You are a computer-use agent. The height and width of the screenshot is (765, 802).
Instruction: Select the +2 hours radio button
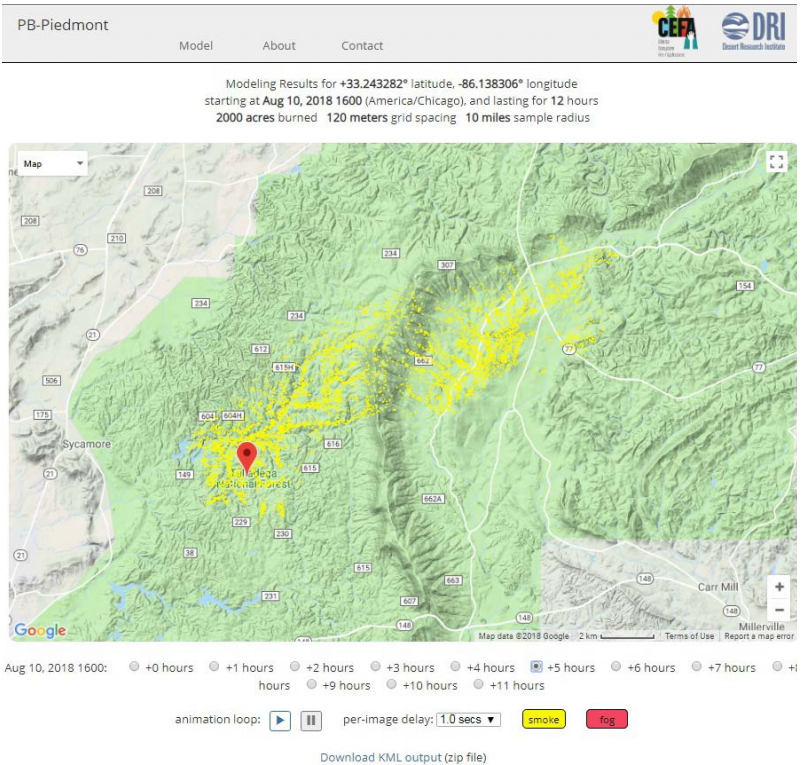(295, 666)
